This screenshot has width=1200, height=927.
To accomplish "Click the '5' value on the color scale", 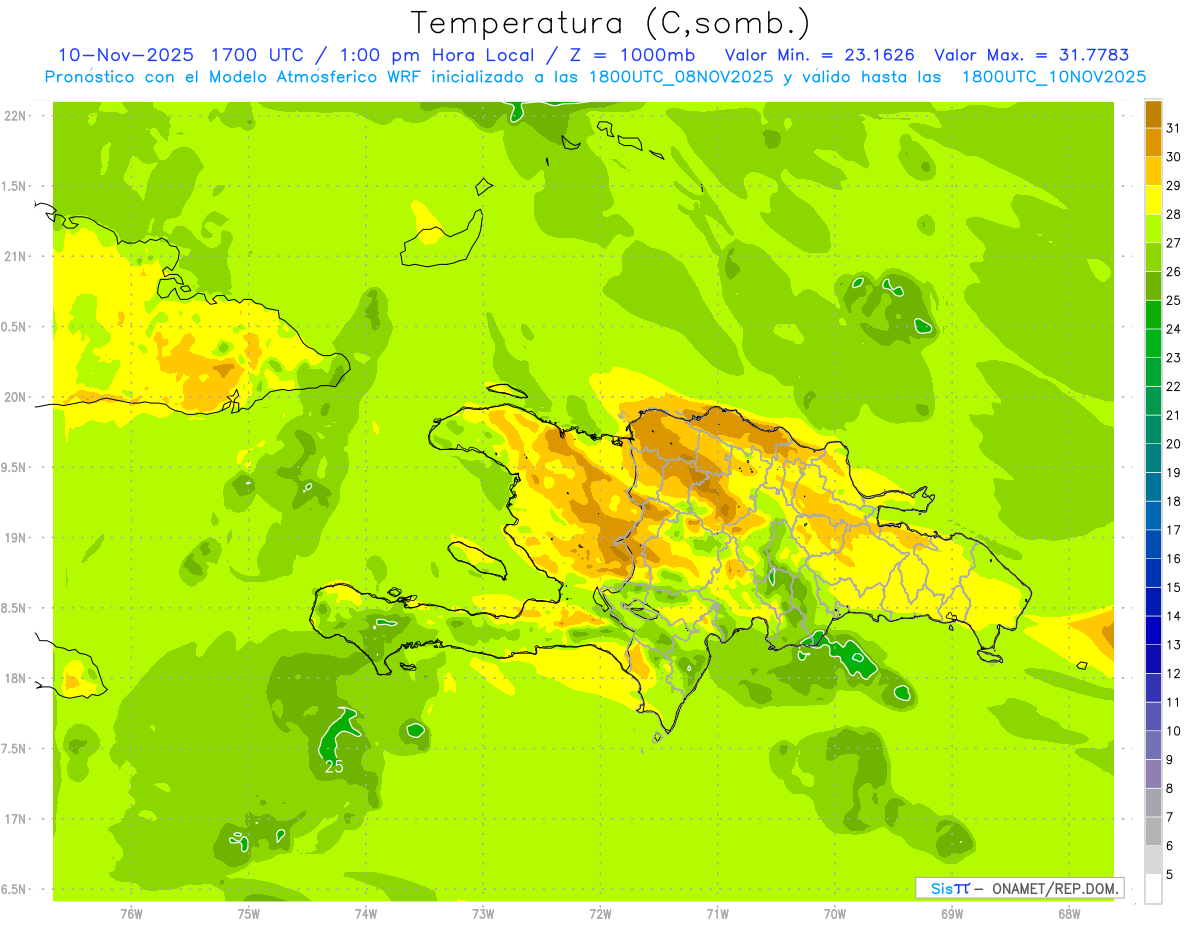I will click(1170, 875).
